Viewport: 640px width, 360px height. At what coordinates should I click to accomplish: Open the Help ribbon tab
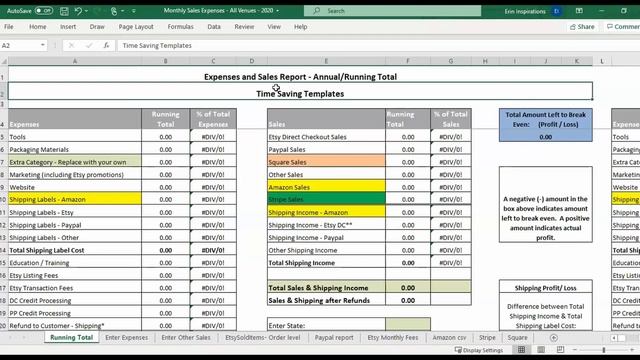coord(300,27)
